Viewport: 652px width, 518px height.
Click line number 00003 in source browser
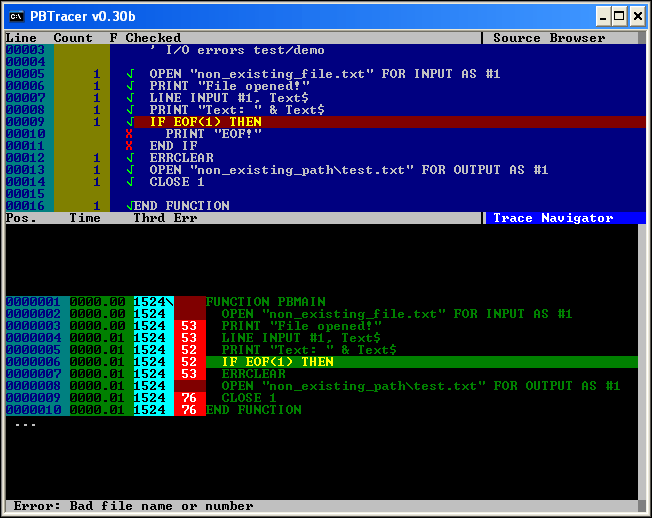point(25,50)
